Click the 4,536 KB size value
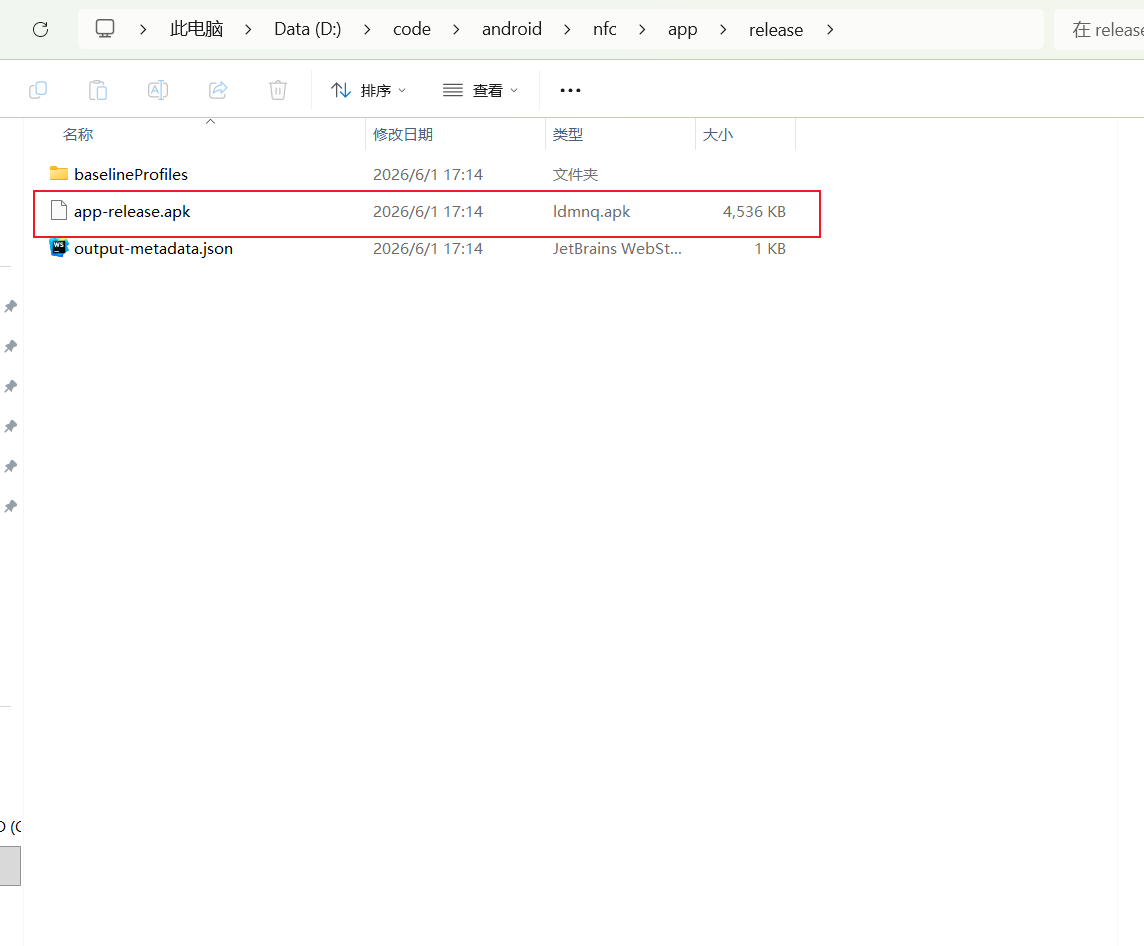The image size is (1144, 946). point(754,212)
